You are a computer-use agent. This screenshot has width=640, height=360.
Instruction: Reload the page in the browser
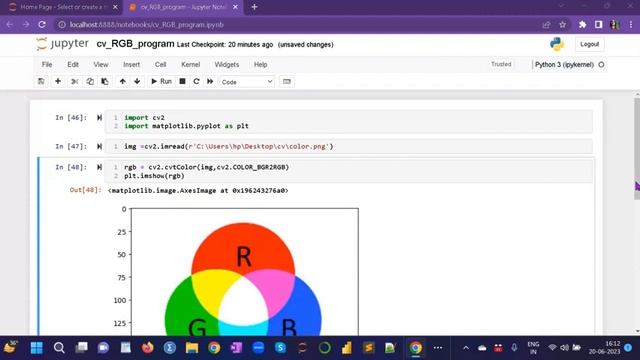tap(42, 24)
